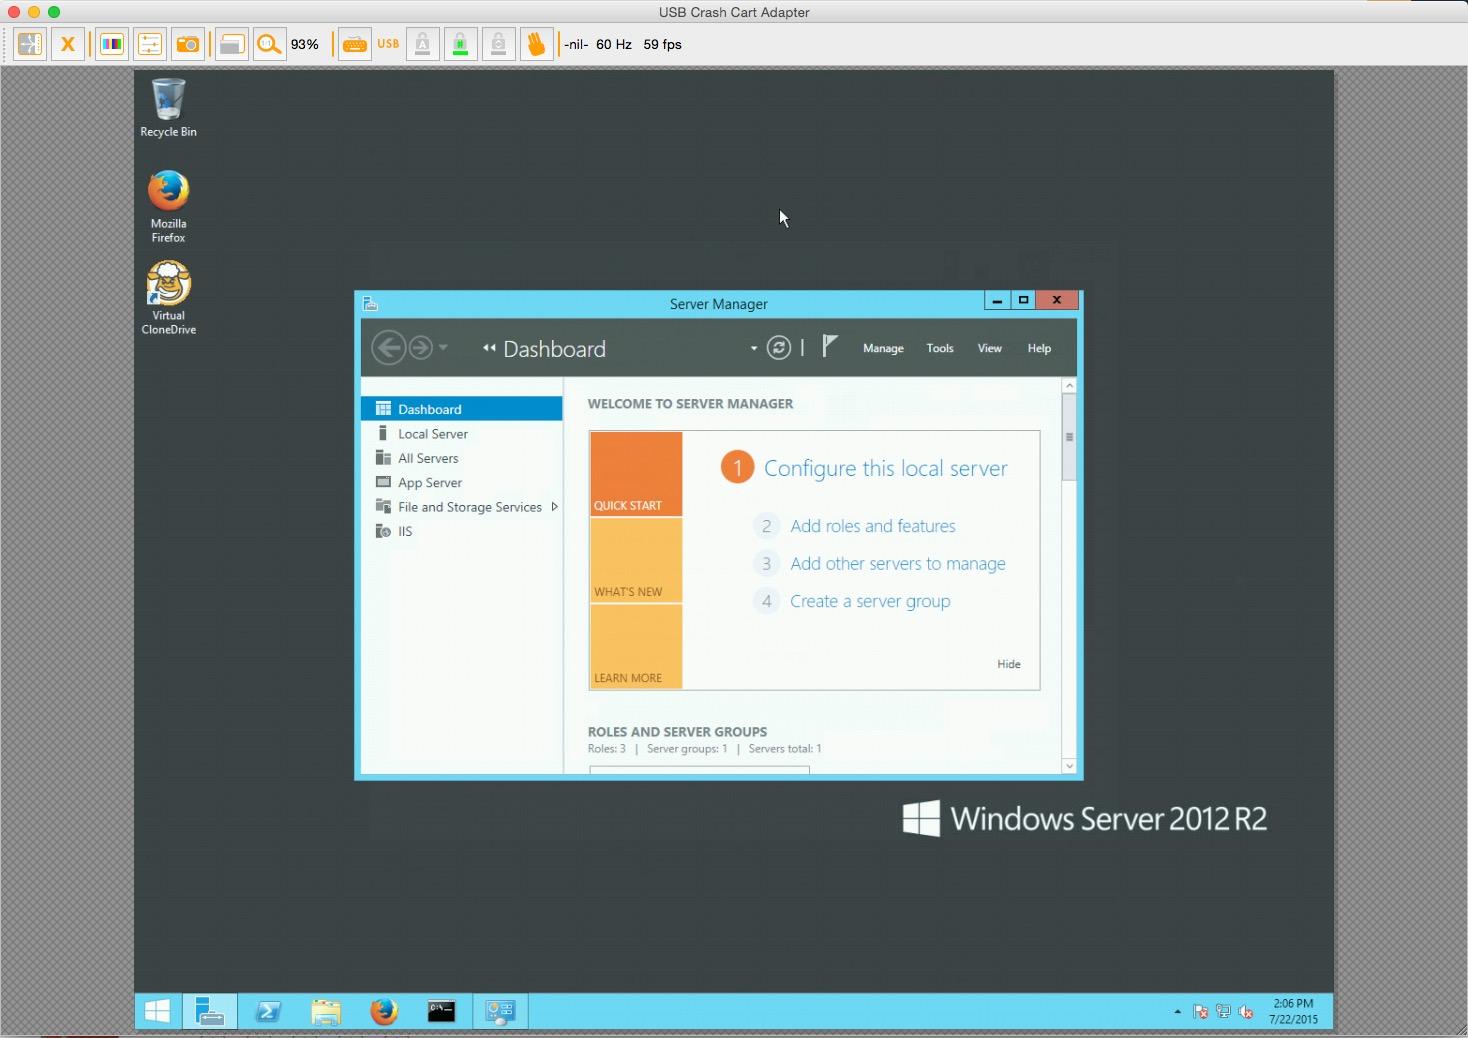Open the Help menu
Image resolution: width=1468 pixels, height=1038 pixels.
pyautogui.click(x=1039, y=348)
